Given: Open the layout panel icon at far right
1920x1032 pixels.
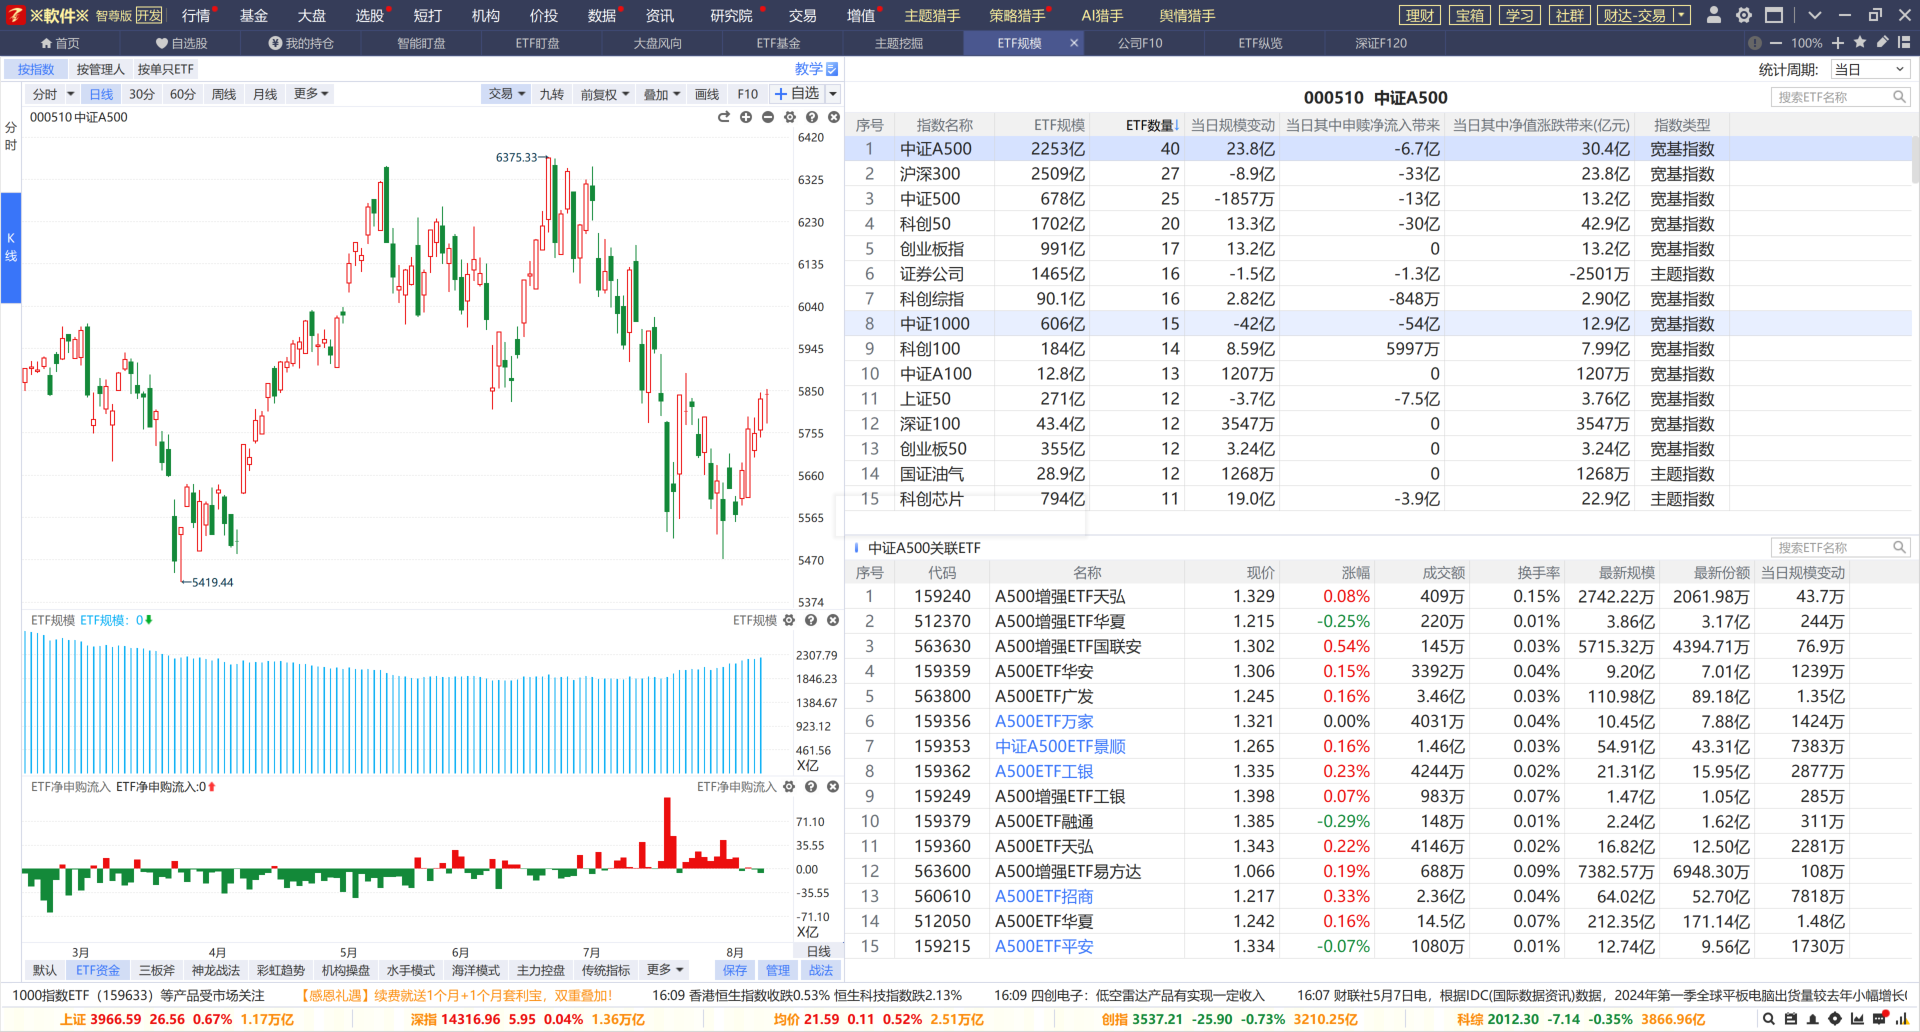Looking at the screenshot, I should 1904,43.
